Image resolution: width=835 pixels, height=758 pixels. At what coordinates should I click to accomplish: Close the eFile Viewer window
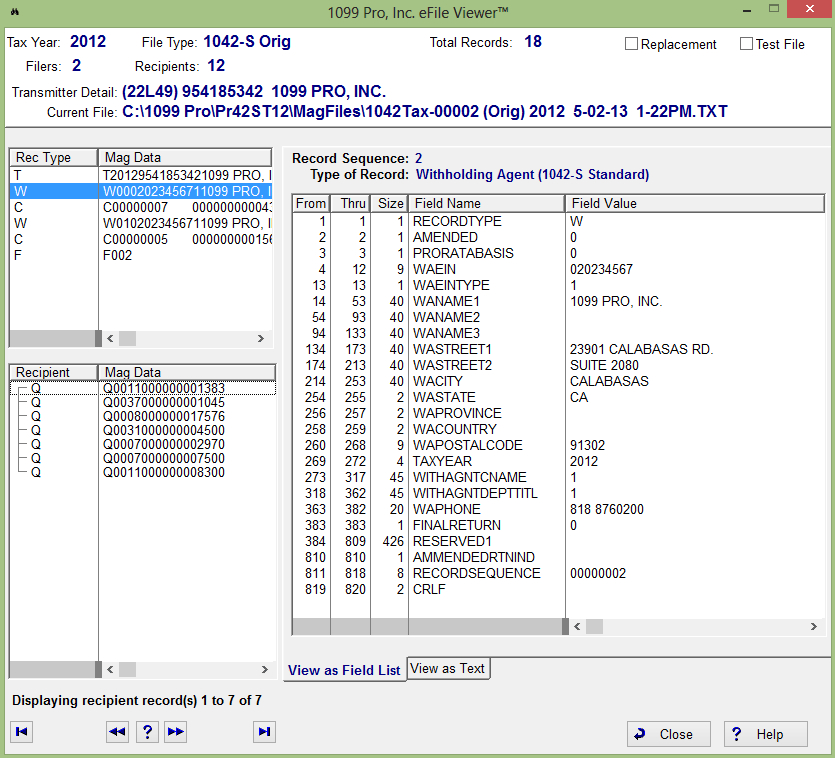pyautogui.click(x=664, y=734)
